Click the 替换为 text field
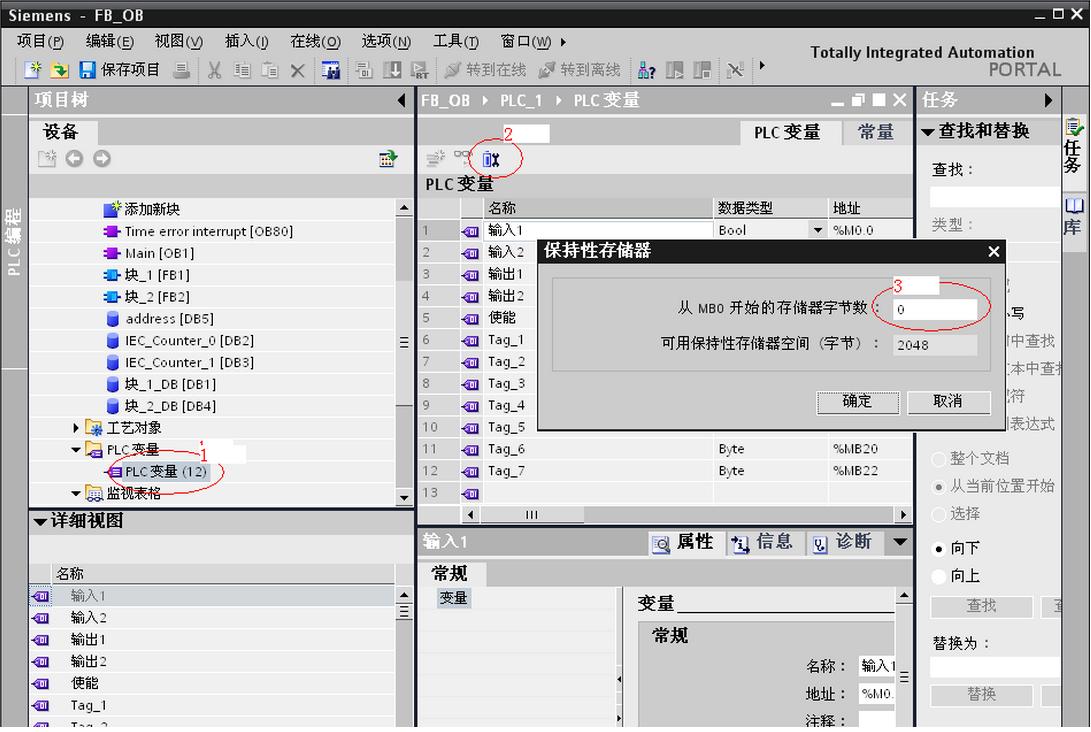 tap(994, 667)
